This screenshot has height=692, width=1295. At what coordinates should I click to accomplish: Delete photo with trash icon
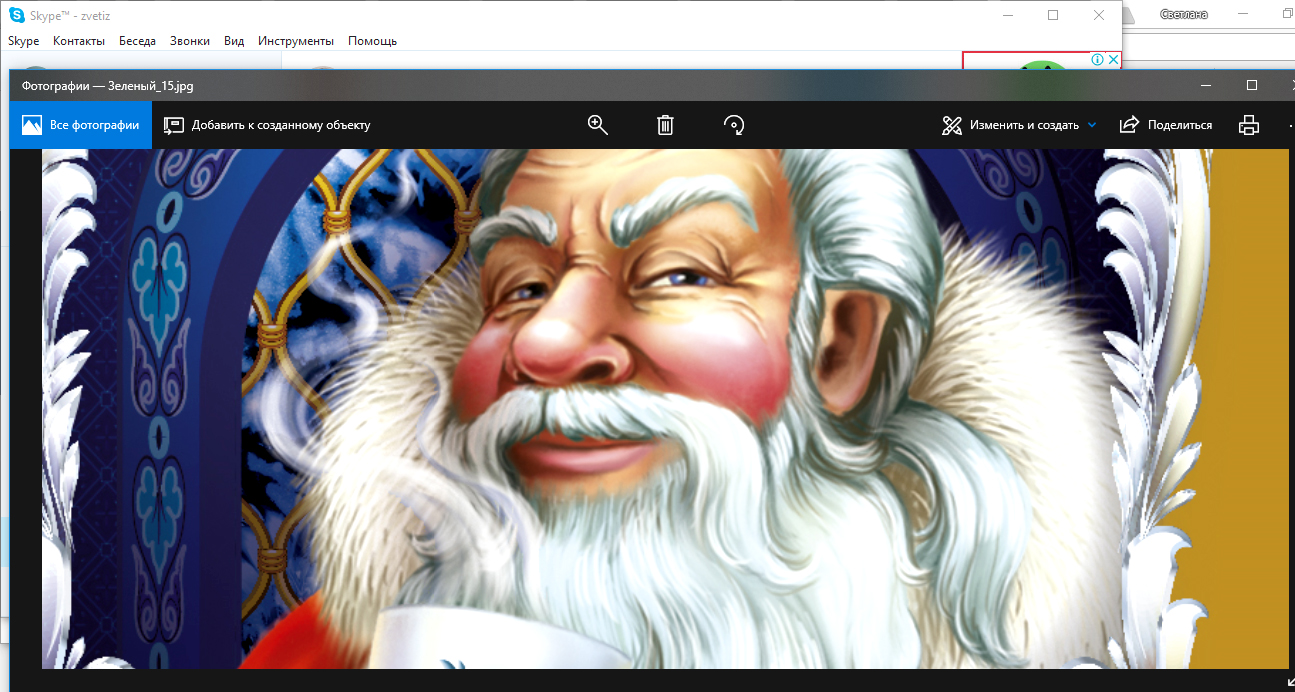point(665,125)
